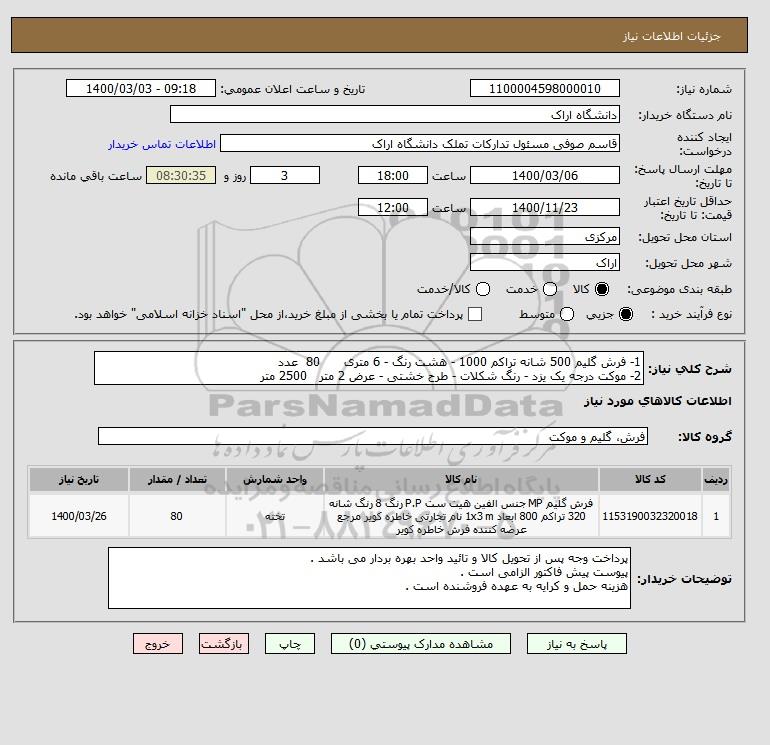Click the نام کالا column header
This screenshot has width=770, height=745.
coord(461,479)
